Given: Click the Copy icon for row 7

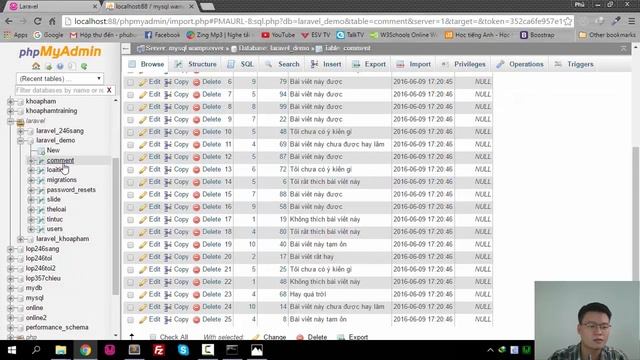Looking at the screenshot, I should (168, 95).
